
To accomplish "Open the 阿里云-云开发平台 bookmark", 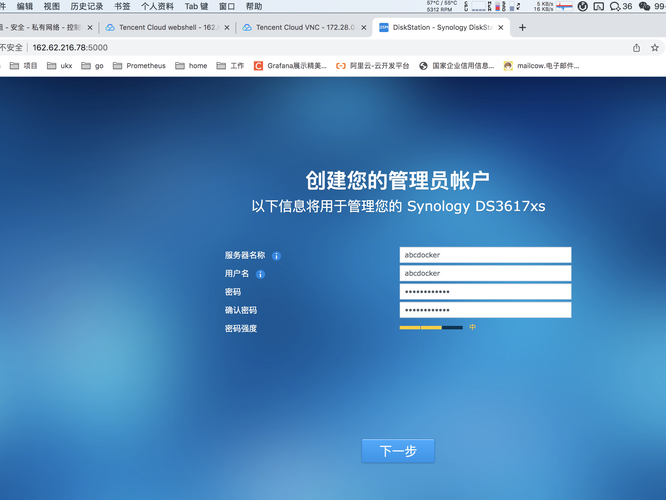I will pyautogui.click(x=373, y=66).
